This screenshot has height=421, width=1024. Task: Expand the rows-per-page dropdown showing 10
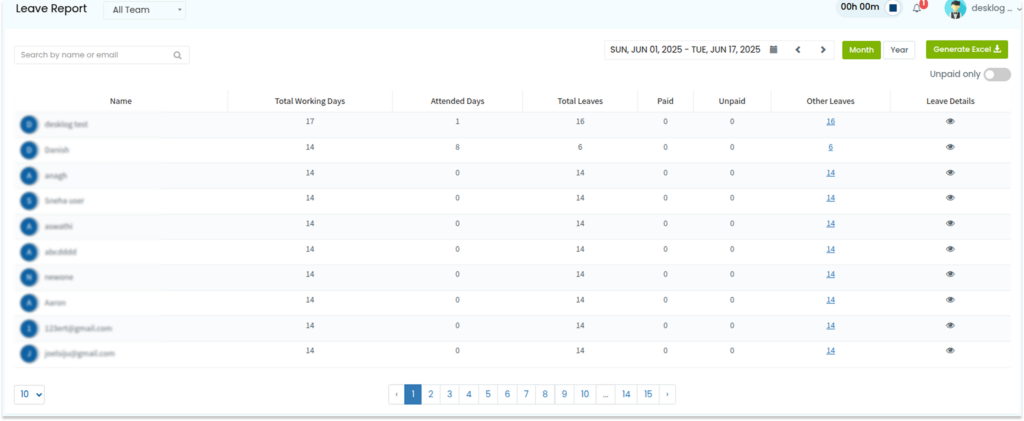click(x=29, y=394)
